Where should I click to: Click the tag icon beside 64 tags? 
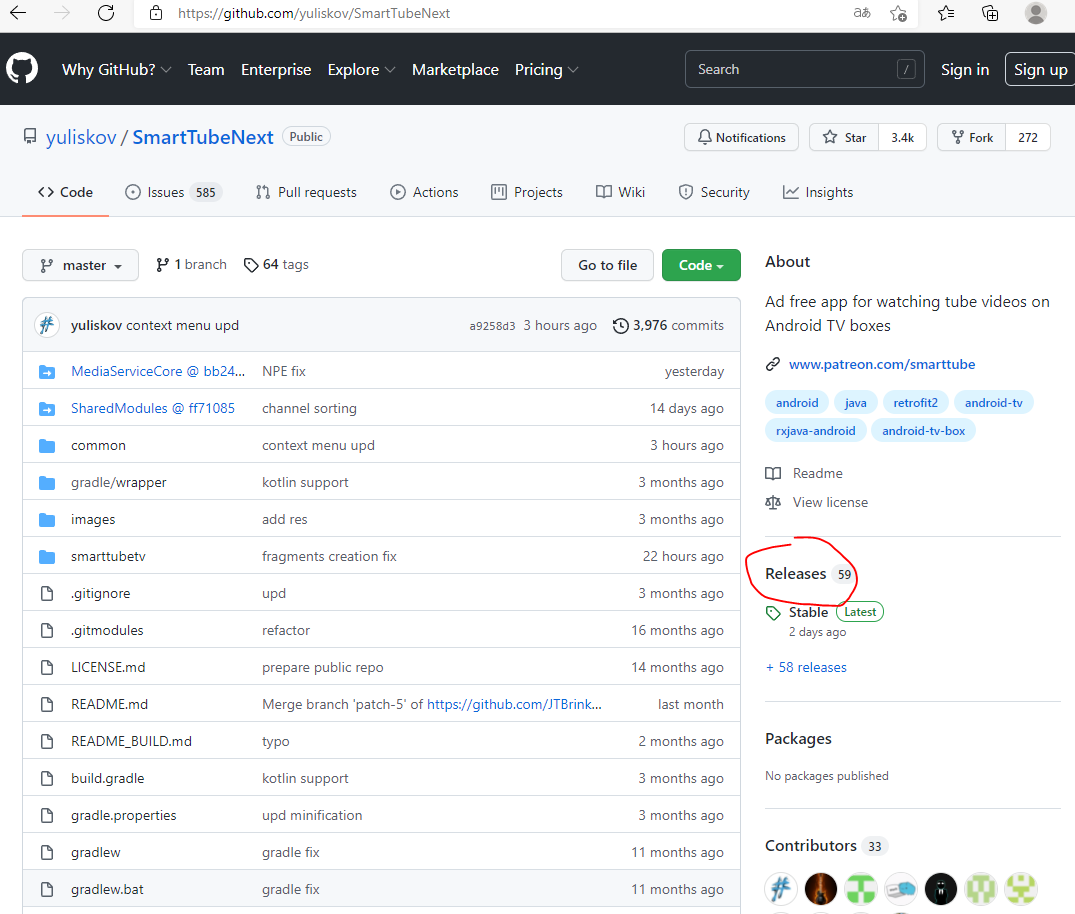tap(251, 265)
